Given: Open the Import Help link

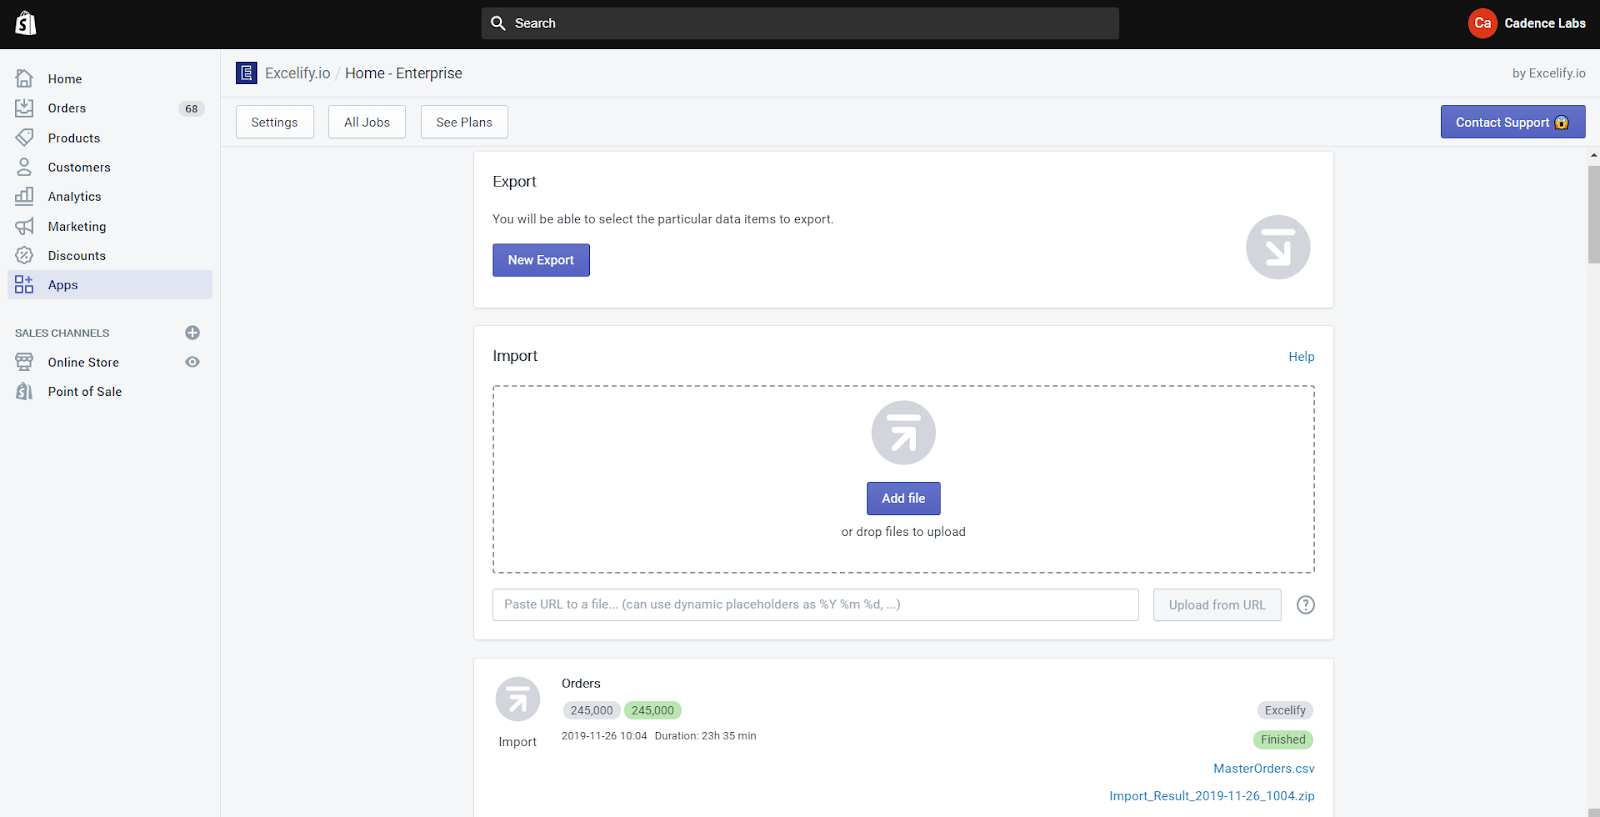Looking at the screenshot, I should [x=1301, y=357].
